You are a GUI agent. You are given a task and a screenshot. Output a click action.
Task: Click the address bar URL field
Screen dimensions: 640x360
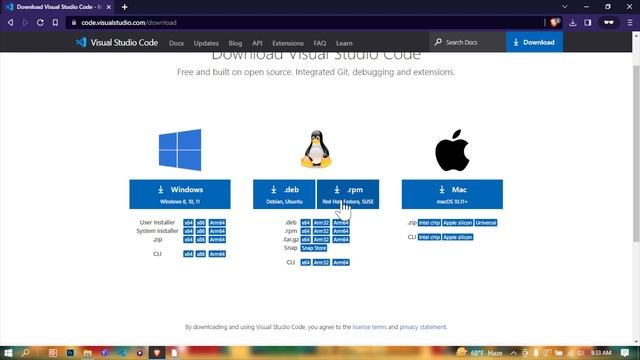tap(306, 22)
